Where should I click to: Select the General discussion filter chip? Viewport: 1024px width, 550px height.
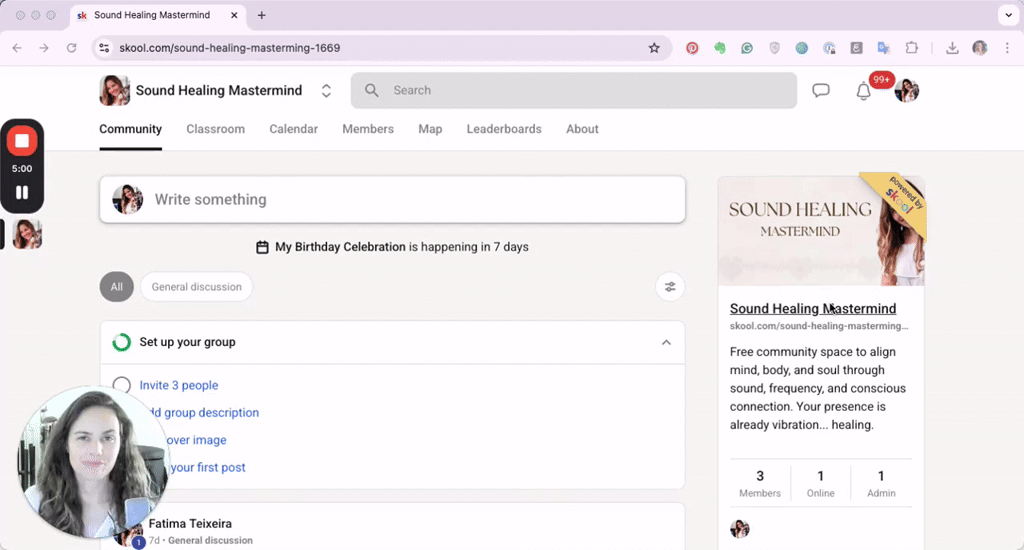(x=196, y=287)
